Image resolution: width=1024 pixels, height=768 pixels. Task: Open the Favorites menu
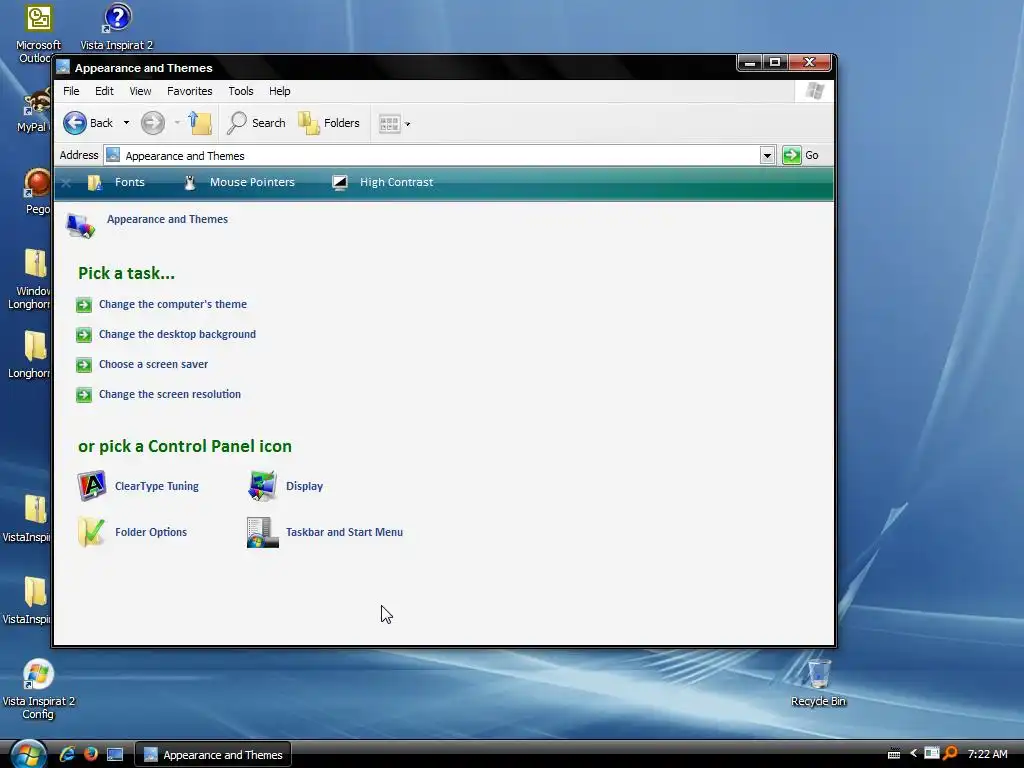coord(189,91)
